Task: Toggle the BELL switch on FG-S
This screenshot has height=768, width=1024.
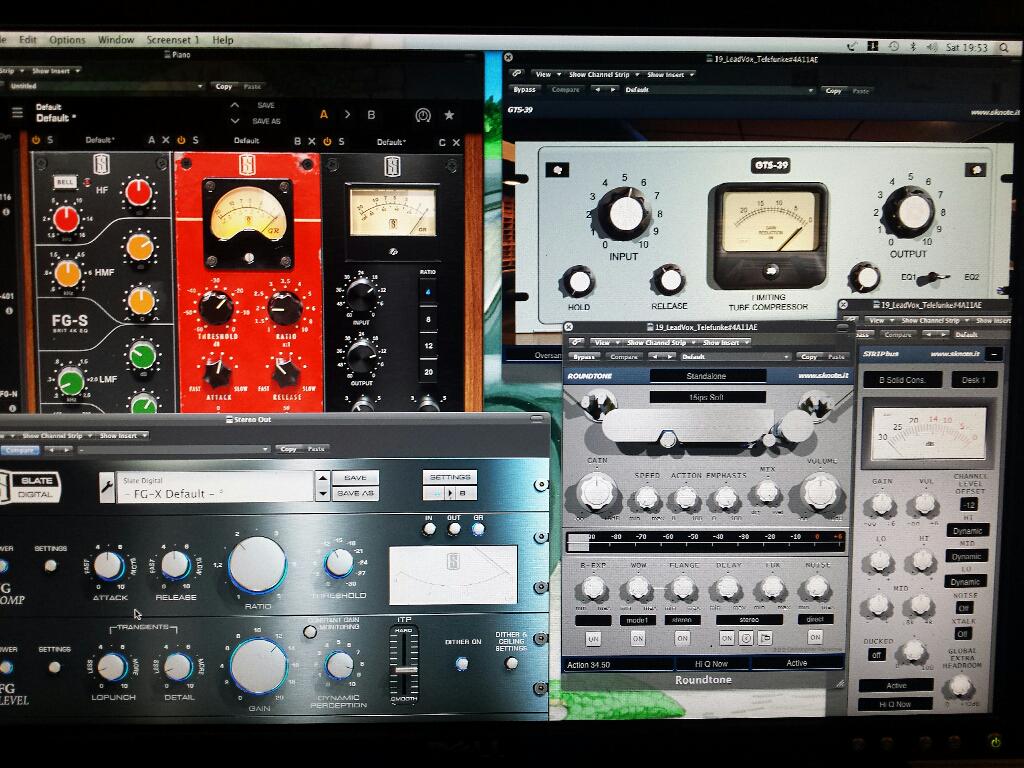Action: pyautogui.click(x=65, y=182)
